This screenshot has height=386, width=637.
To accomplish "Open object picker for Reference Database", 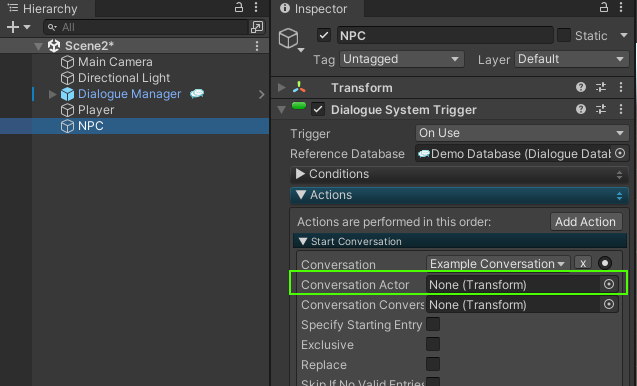I will 620,153.
